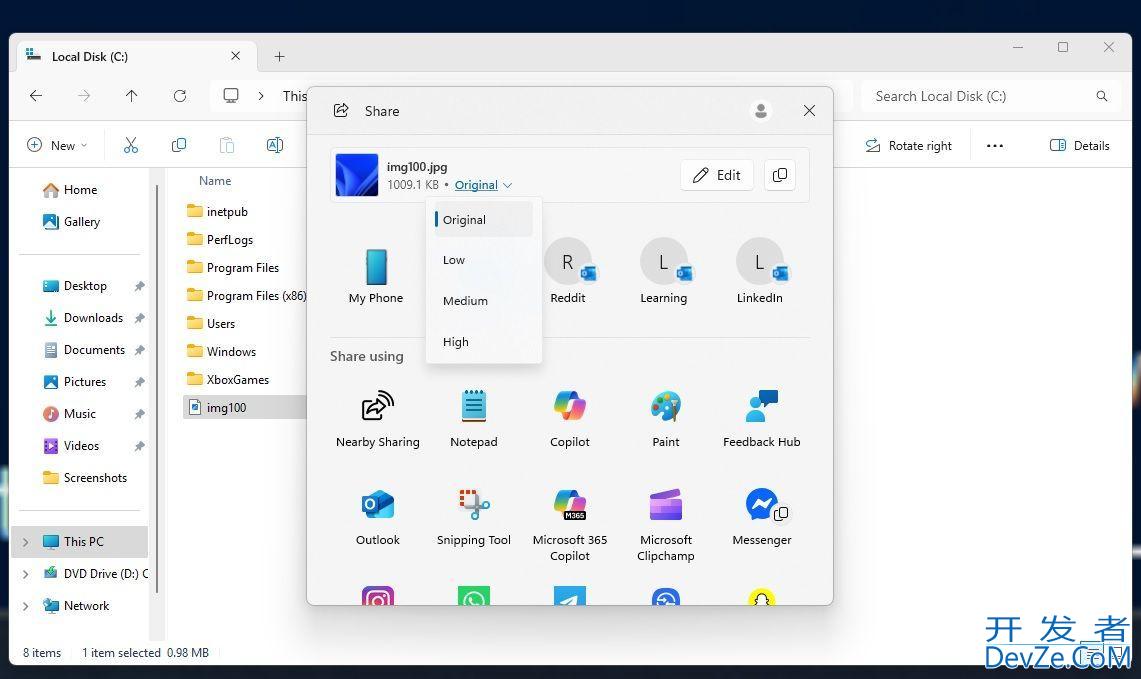Screen dimensions: 1141x679
Task: Choose Low image quality option
Action: coord(483,260)
